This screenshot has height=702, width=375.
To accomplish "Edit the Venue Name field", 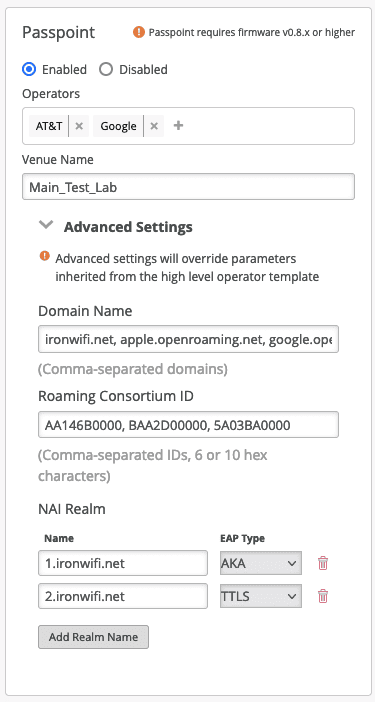I will point(188,187).
